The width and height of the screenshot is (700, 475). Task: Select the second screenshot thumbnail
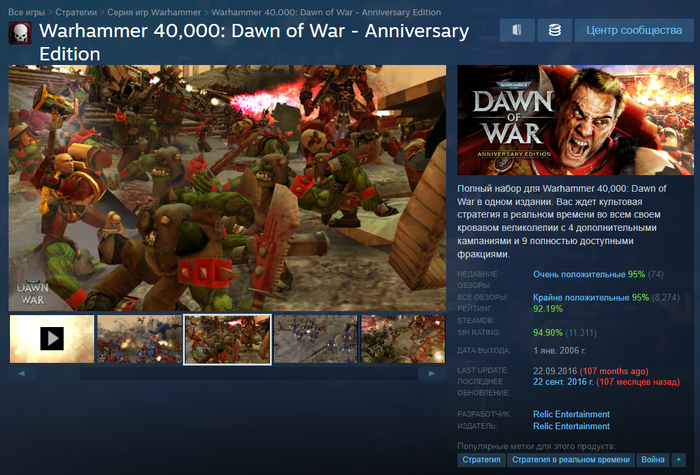(x=139, y=339)
